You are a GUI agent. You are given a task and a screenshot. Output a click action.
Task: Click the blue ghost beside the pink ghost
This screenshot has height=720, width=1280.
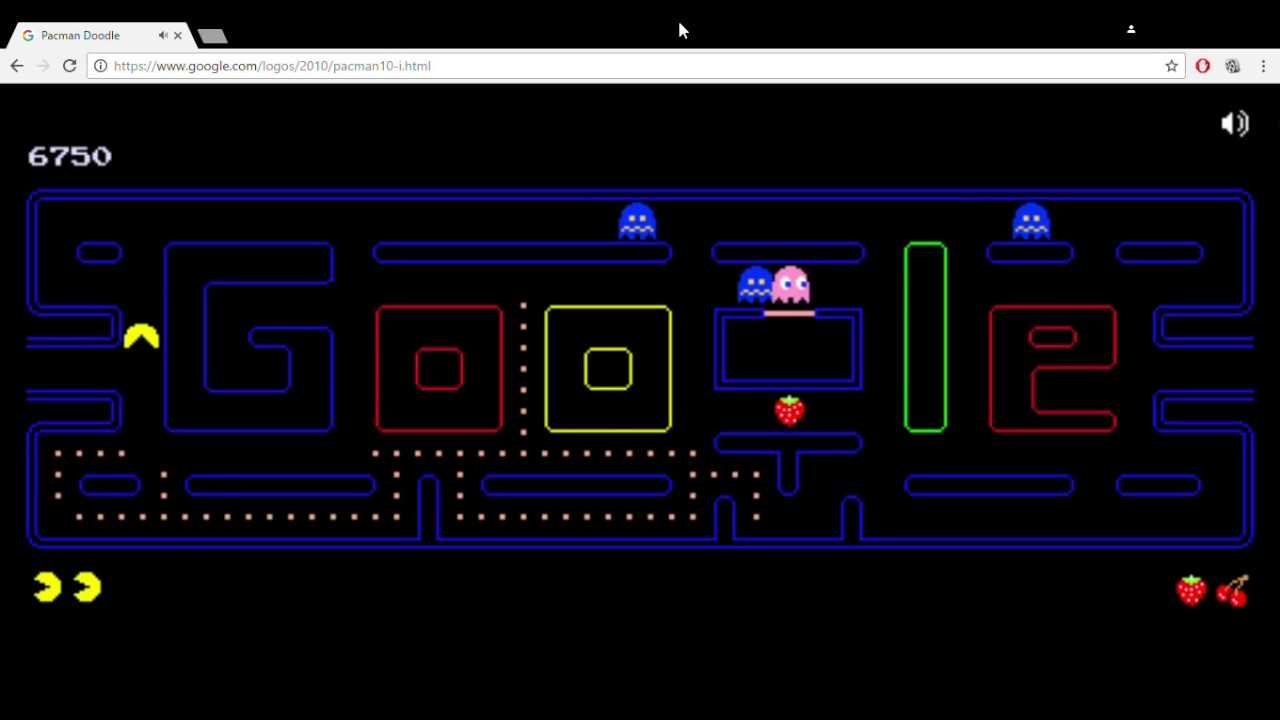point(755,284)
